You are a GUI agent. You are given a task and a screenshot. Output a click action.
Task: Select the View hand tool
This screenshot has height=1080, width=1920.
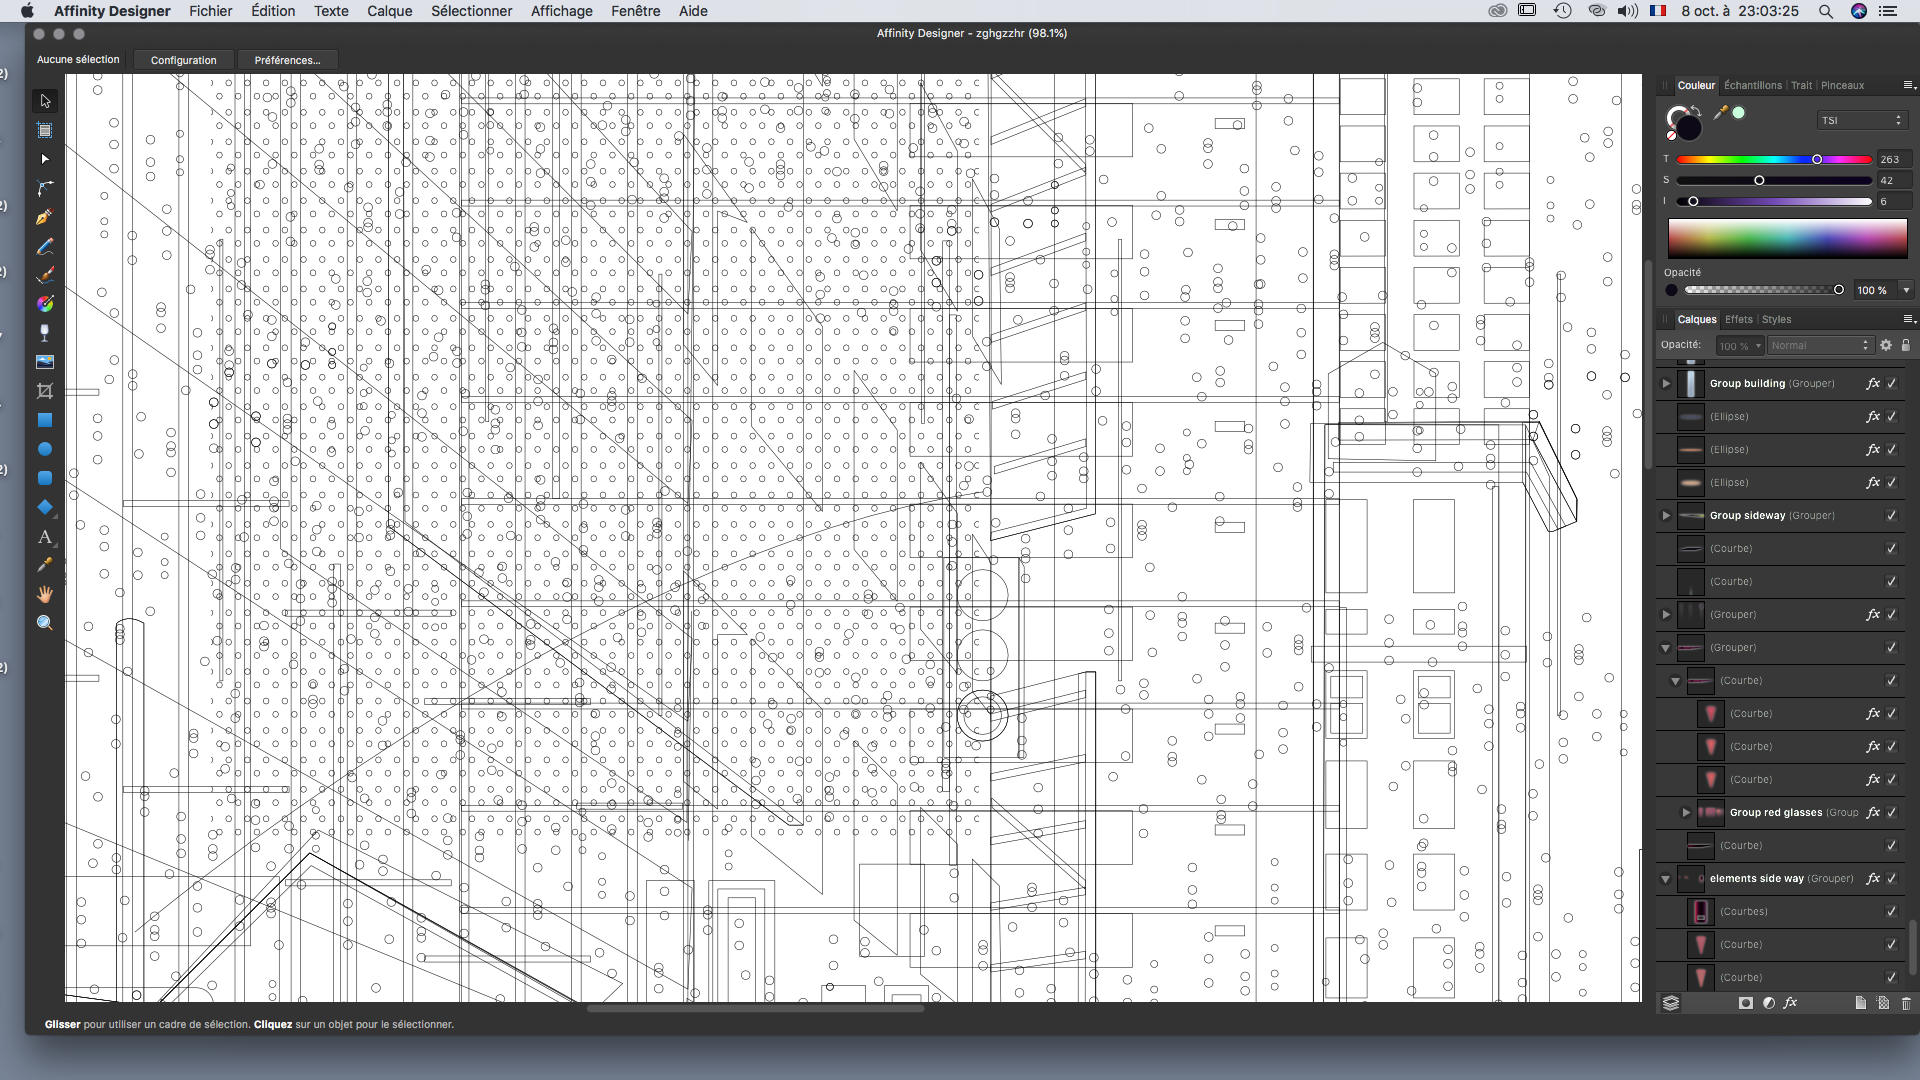tap(45, 594)
